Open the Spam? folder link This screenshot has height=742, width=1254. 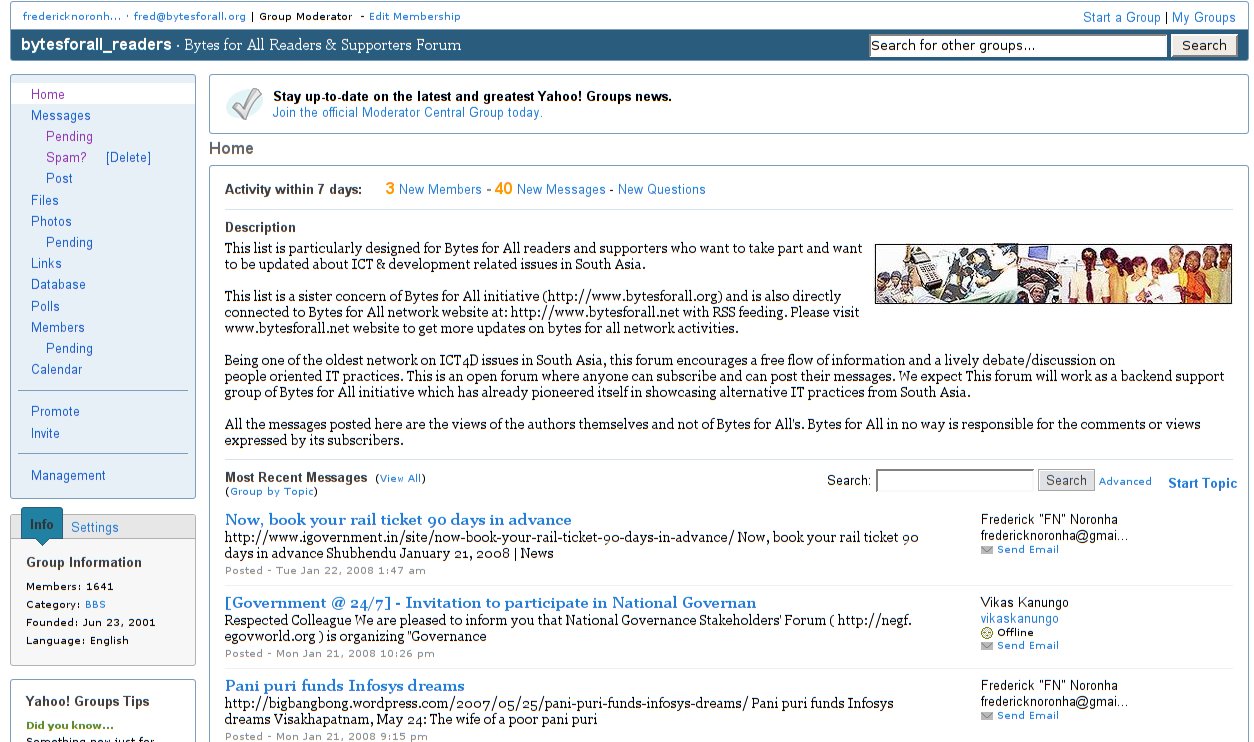pos(66,158)
